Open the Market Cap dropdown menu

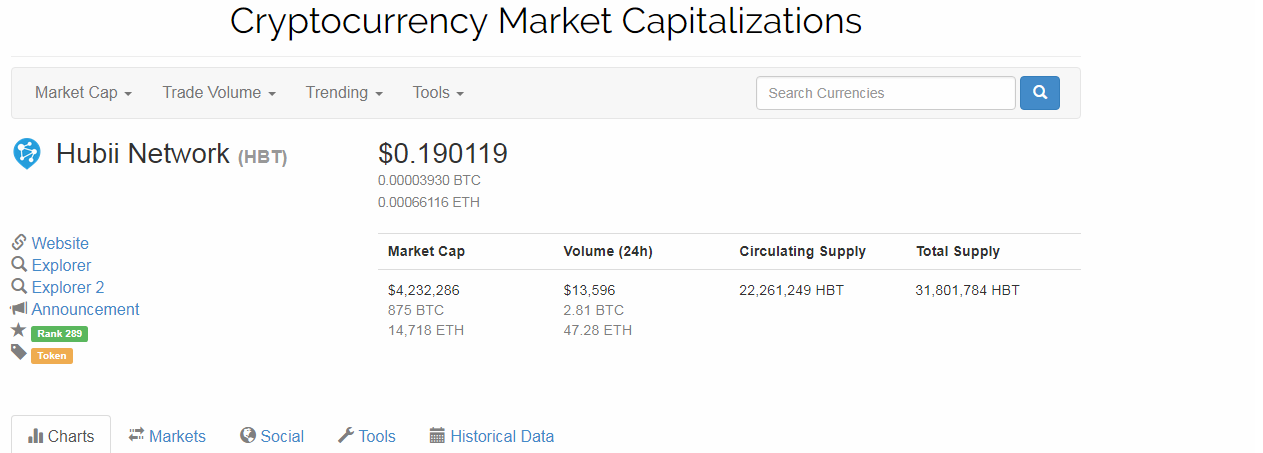[84, 93]
